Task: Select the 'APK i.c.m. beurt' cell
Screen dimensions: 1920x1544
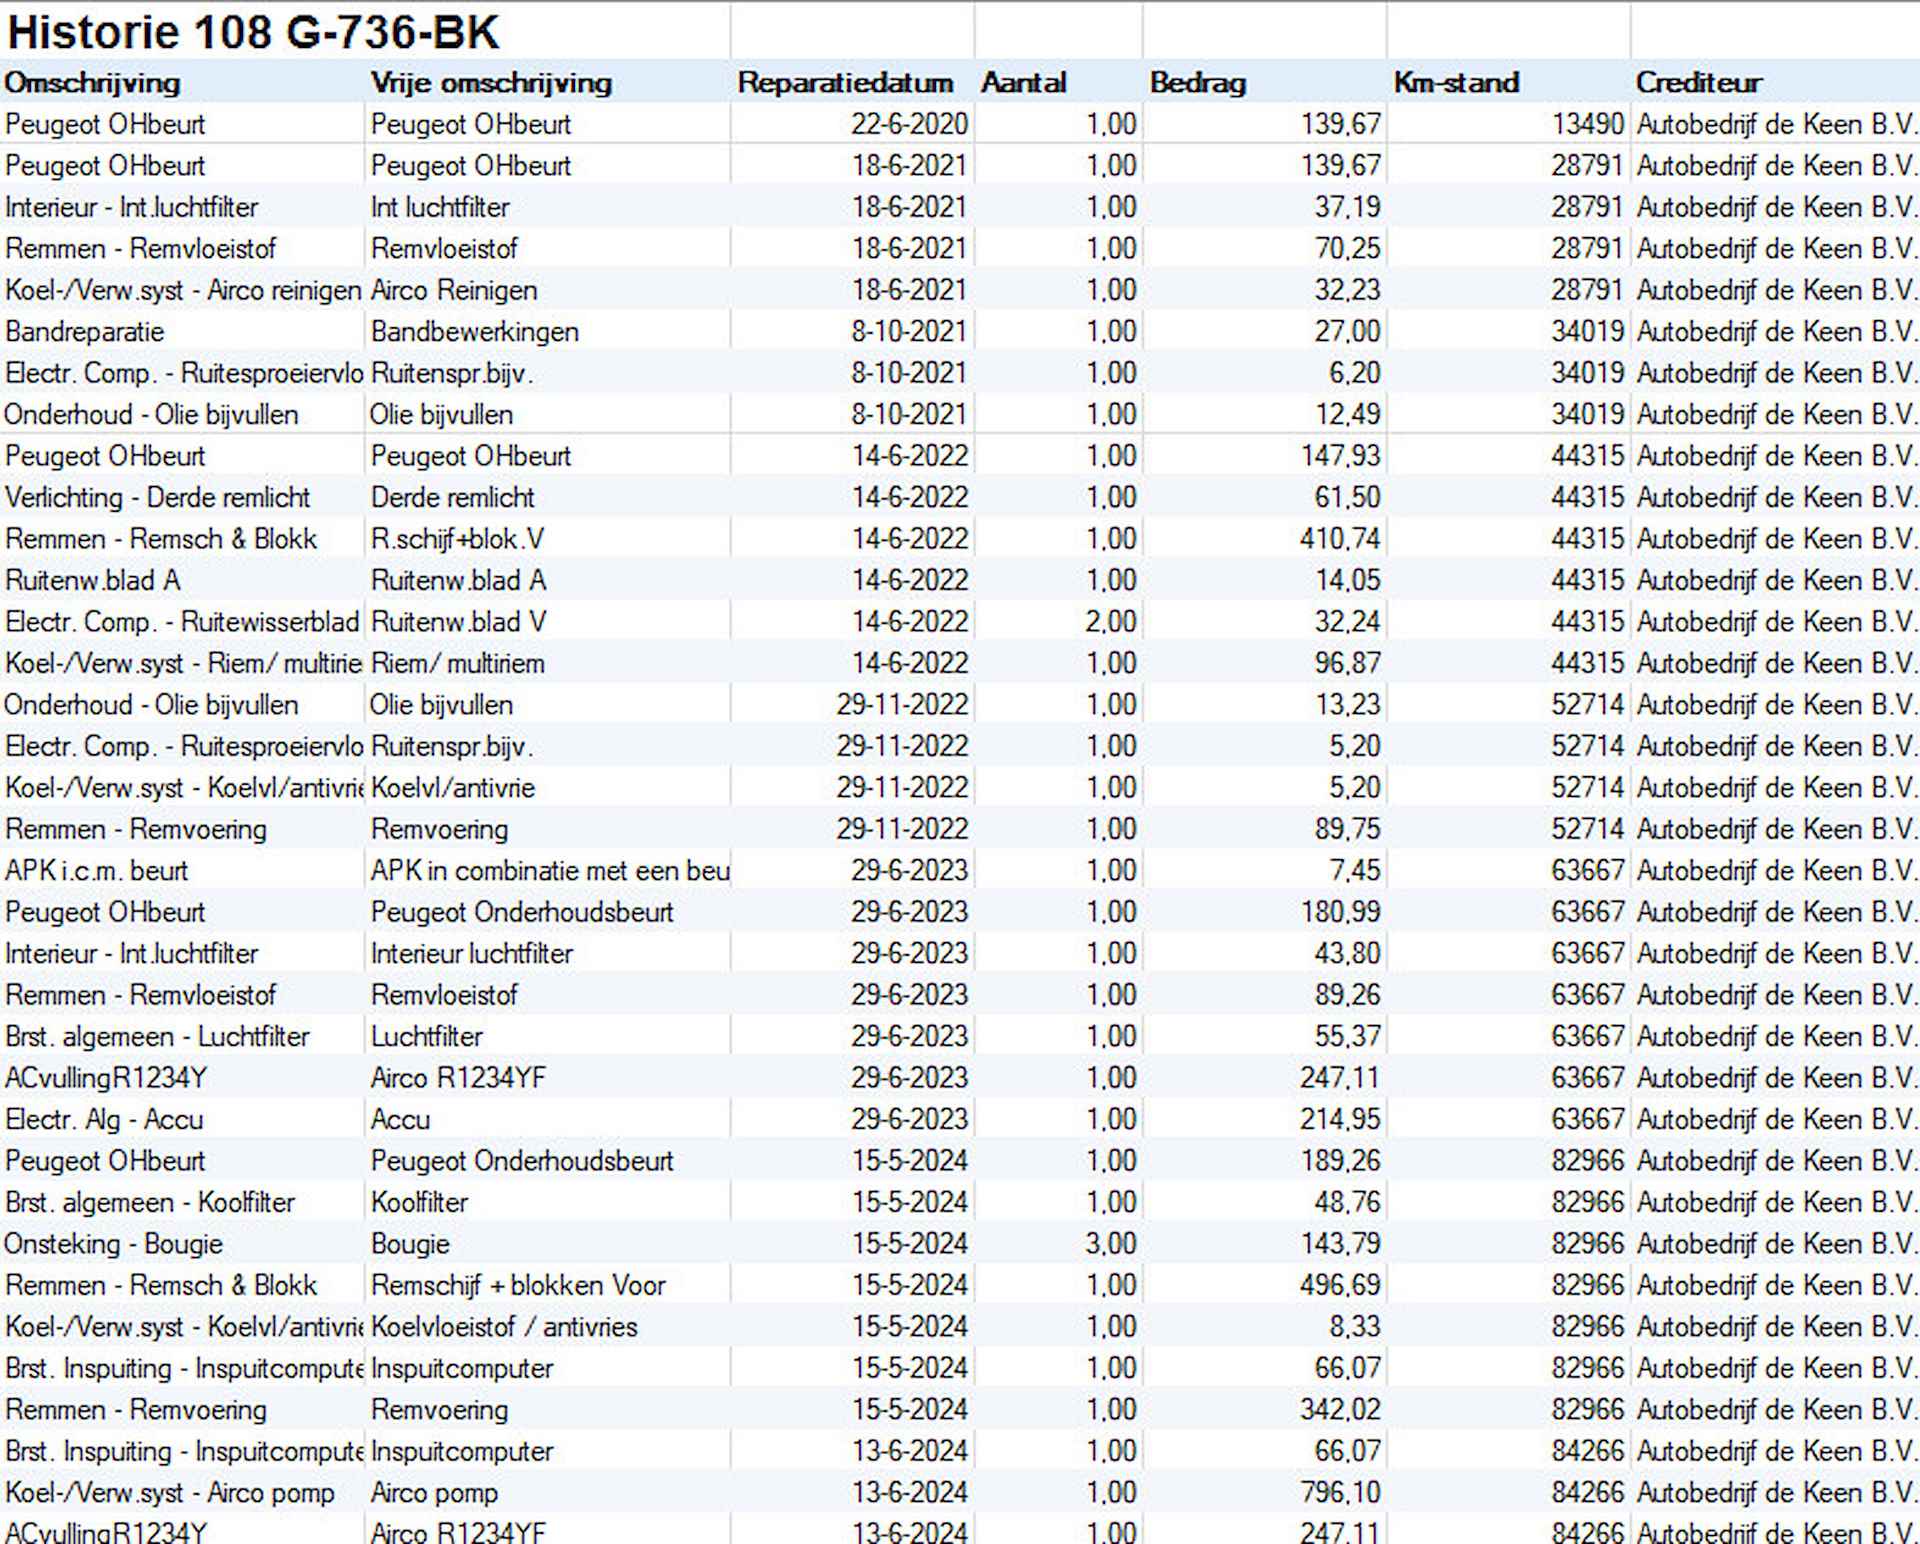Action: click(x=96, y=871)
